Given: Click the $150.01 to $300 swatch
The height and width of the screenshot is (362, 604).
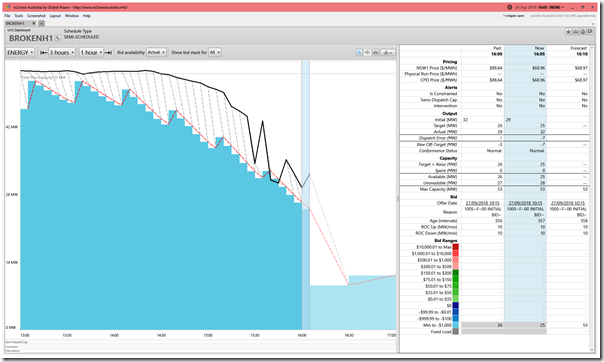Looking at the screenshot, I should pyautogui.click(x=456, y=273).
